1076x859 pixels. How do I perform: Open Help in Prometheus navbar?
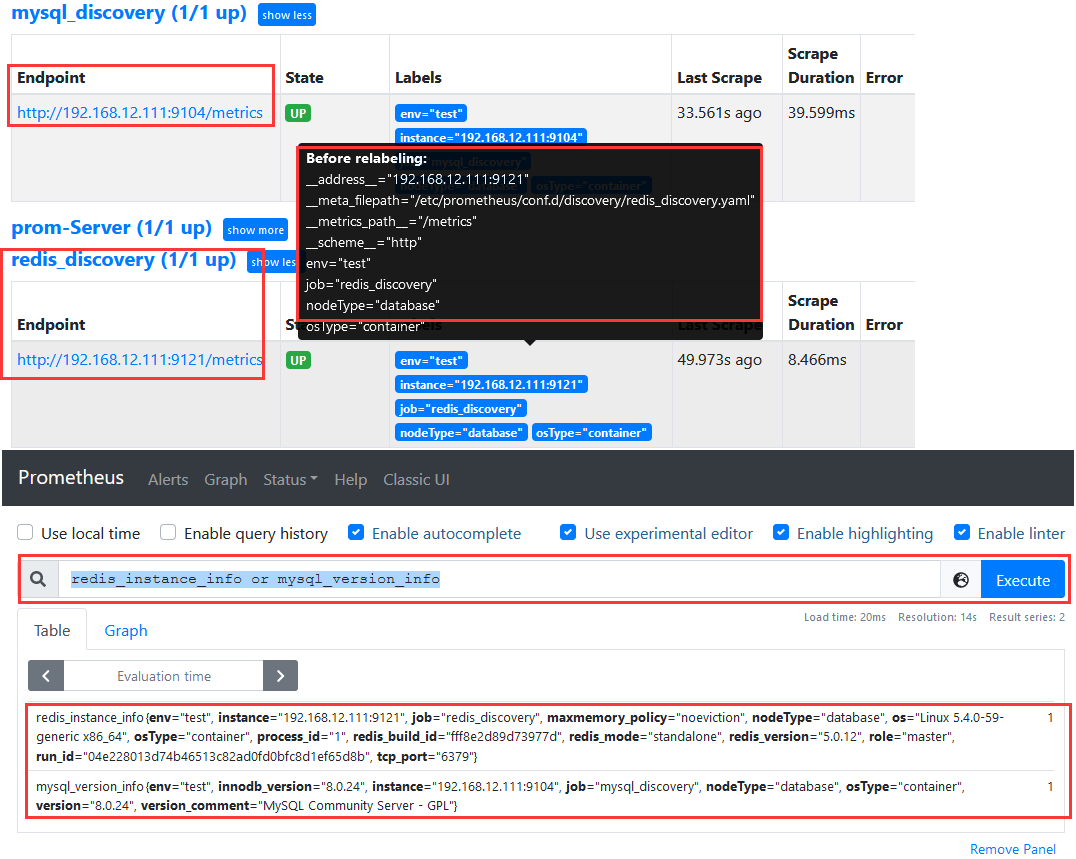351,480
